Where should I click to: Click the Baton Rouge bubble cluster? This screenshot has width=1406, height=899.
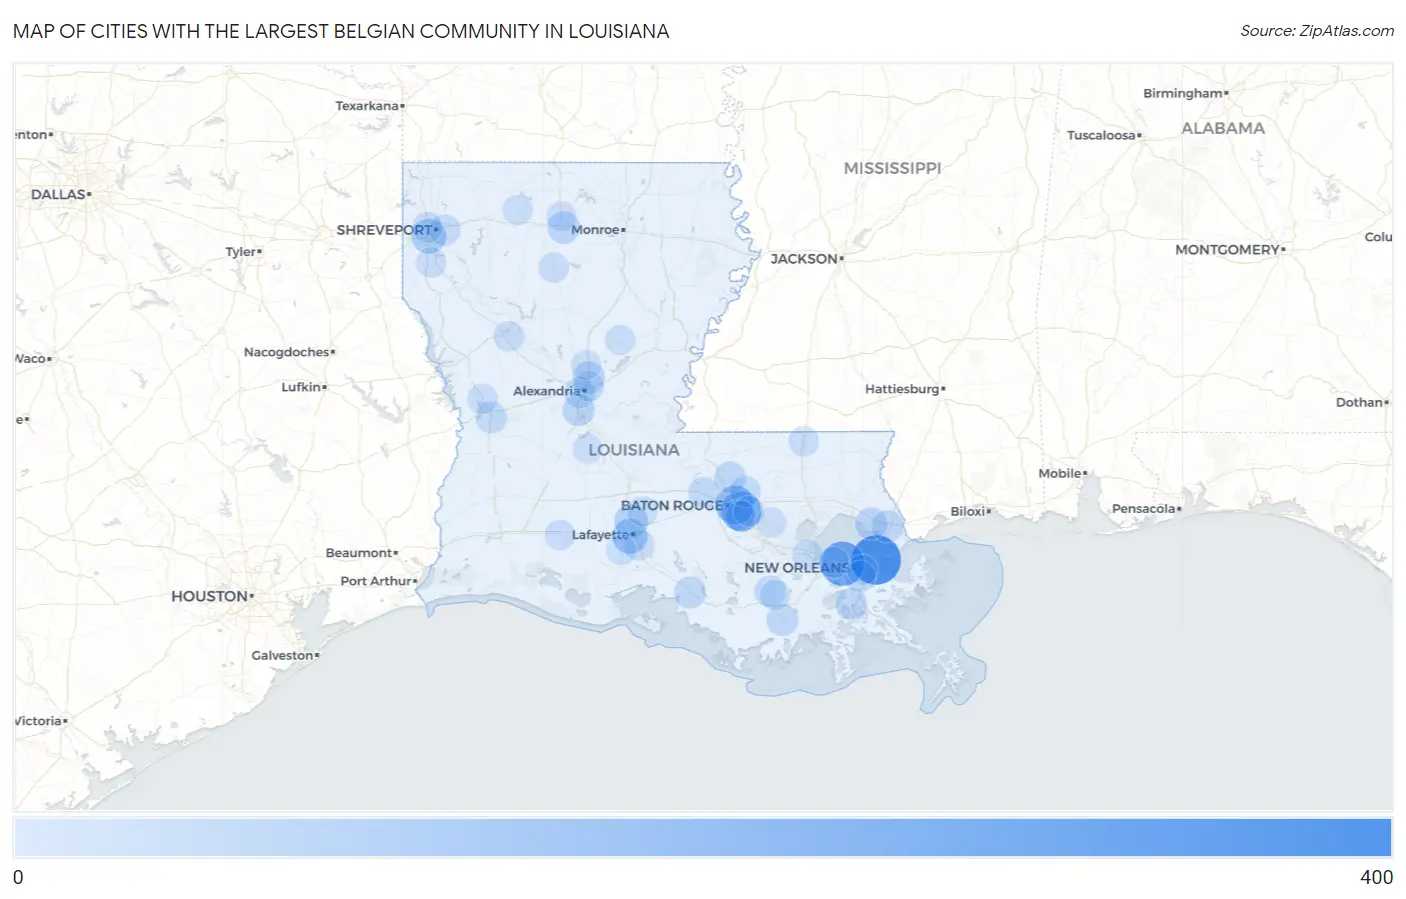click(740, 508)
